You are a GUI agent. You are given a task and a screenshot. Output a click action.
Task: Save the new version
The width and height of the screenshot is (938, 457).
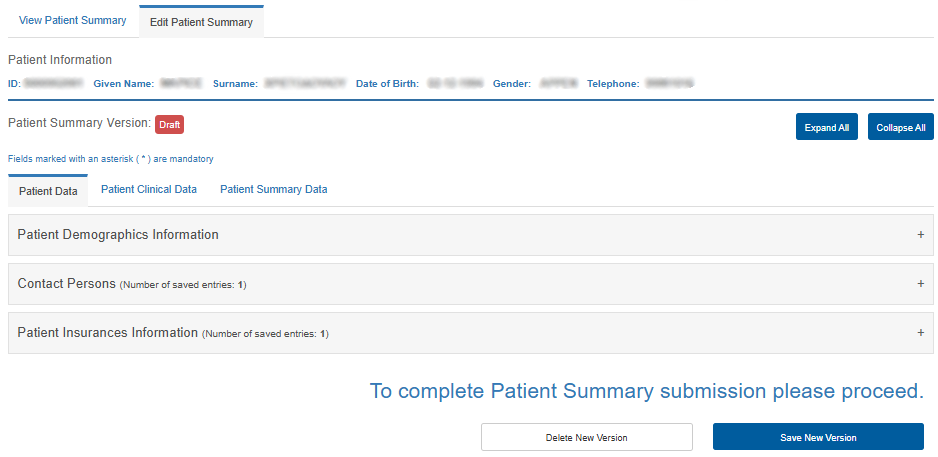point(818,437)
